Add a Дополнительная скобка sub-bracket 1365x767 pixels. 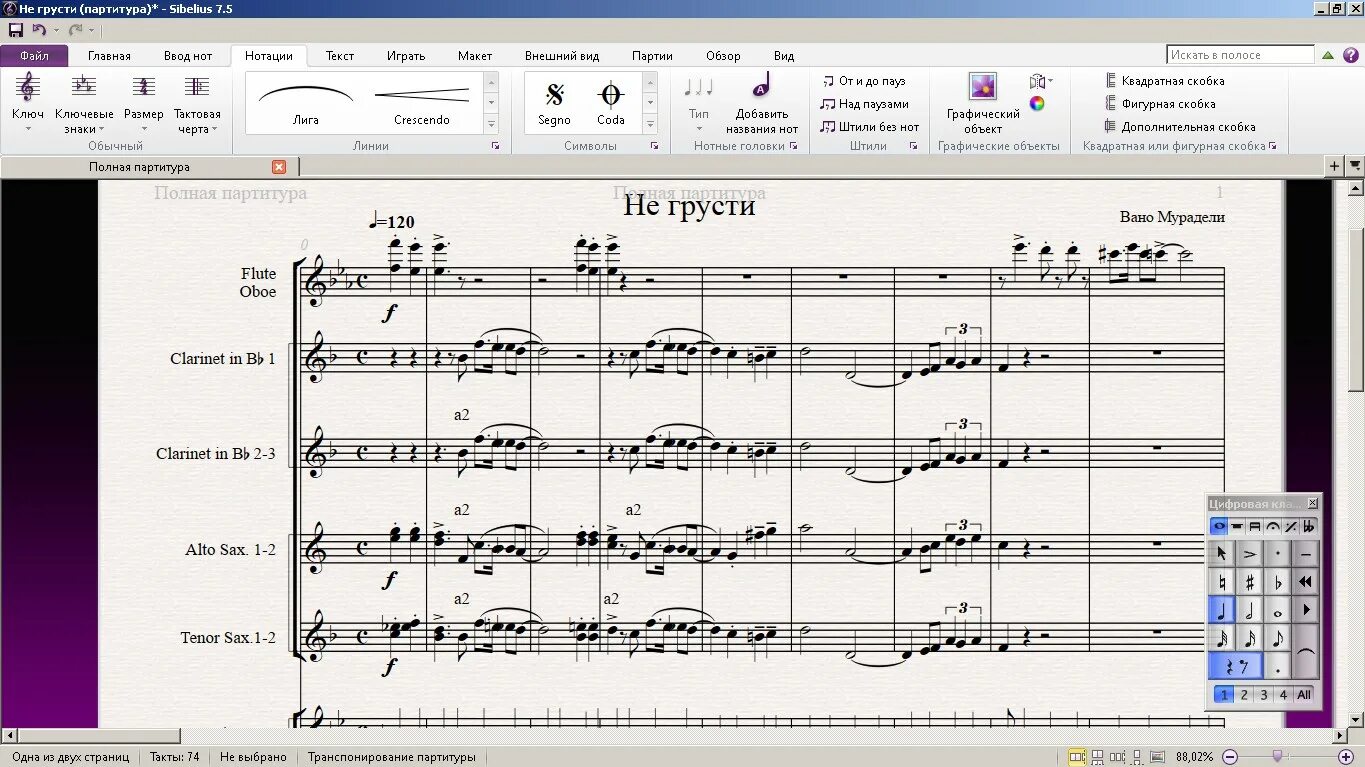click(1180, 127)
